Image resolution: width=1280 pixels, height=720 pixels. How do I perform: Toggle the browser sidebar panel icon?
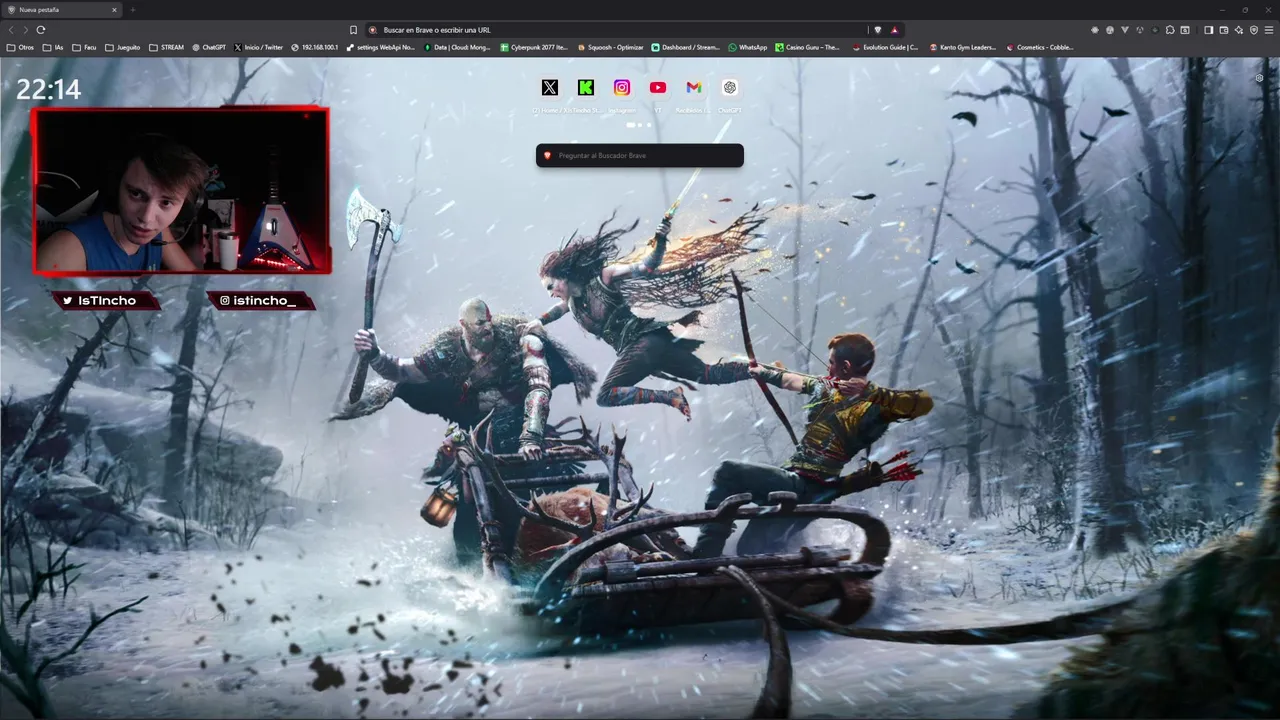(1209, 30)
